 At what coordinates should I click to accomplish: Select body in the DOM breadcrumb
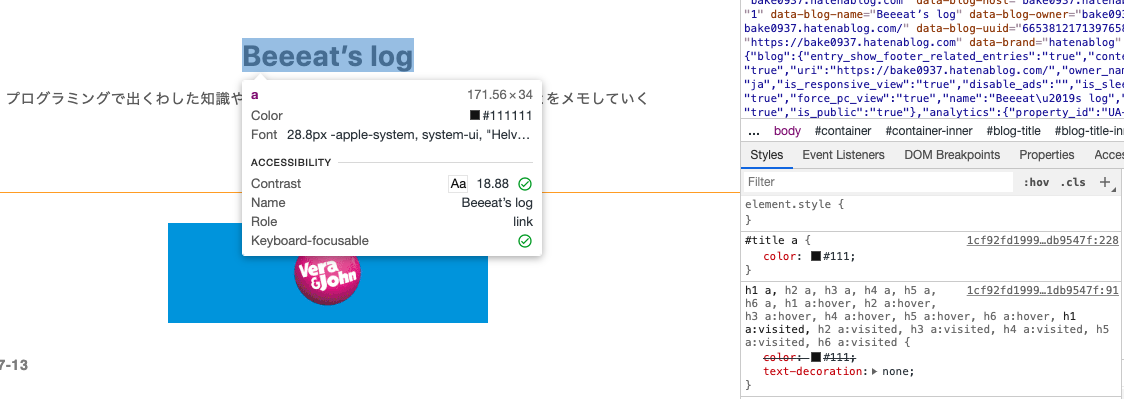point(787,131)
